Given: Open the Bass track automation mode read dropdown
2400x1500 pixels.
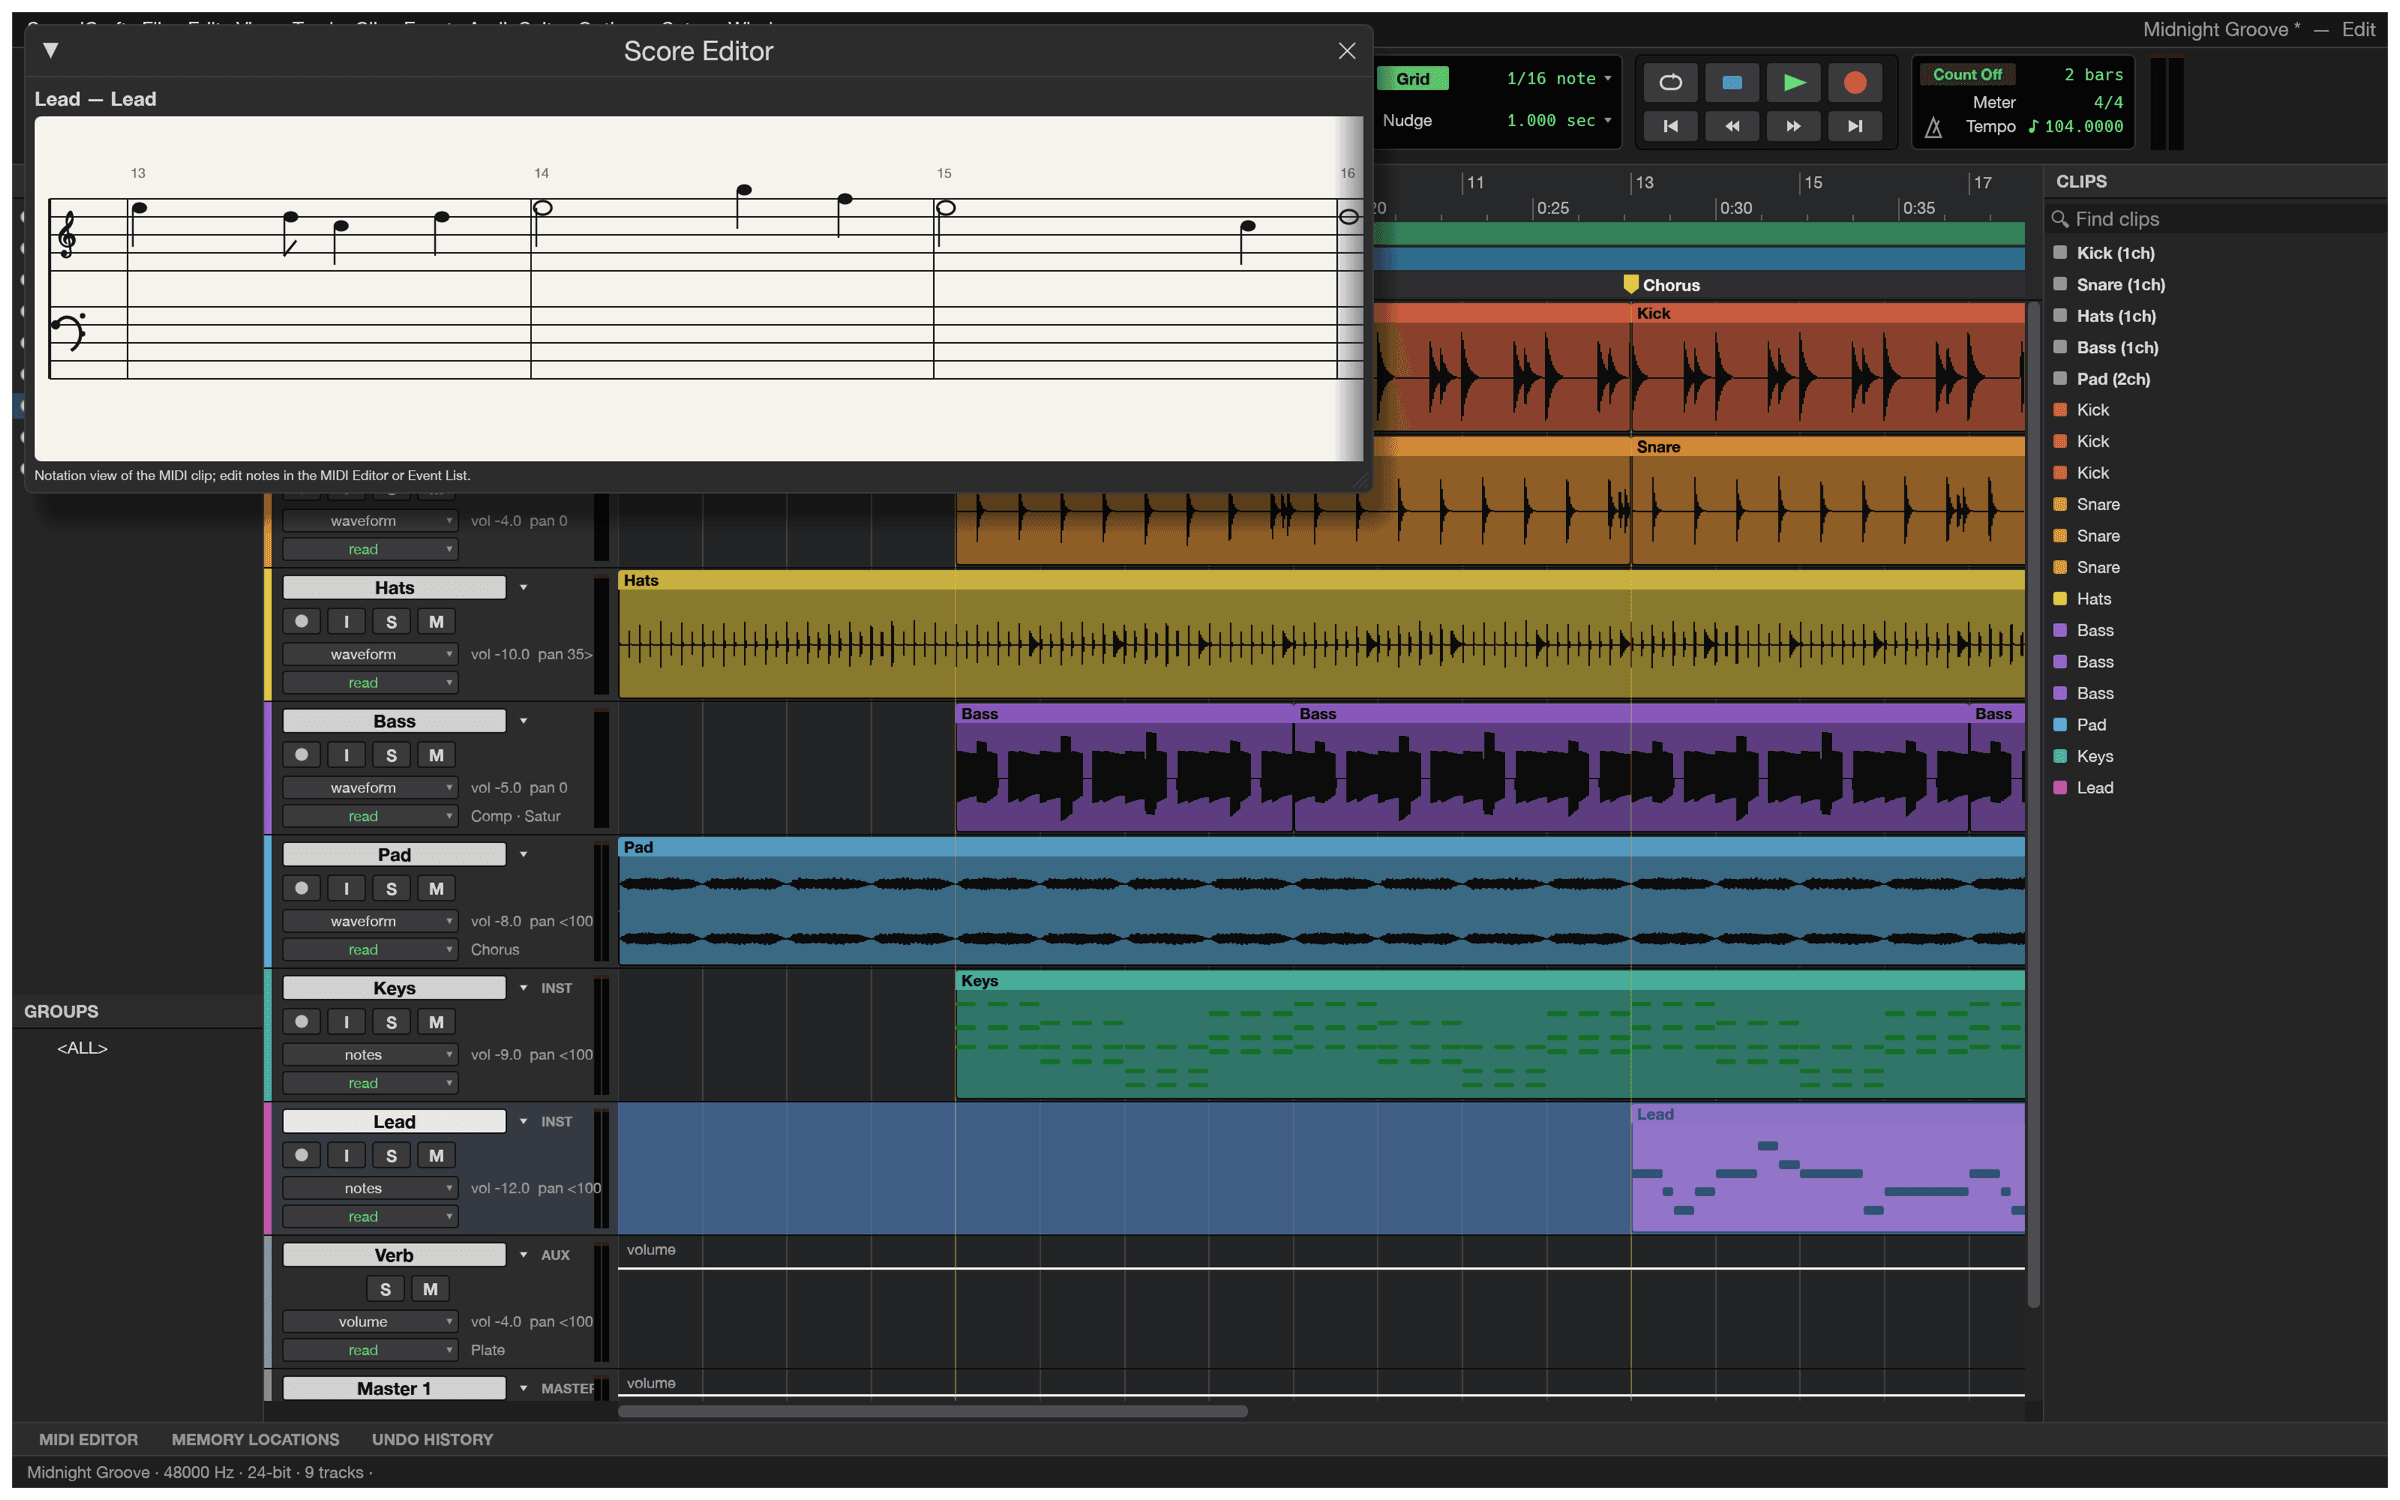Looking at the screenshot, I should [369, 816].
